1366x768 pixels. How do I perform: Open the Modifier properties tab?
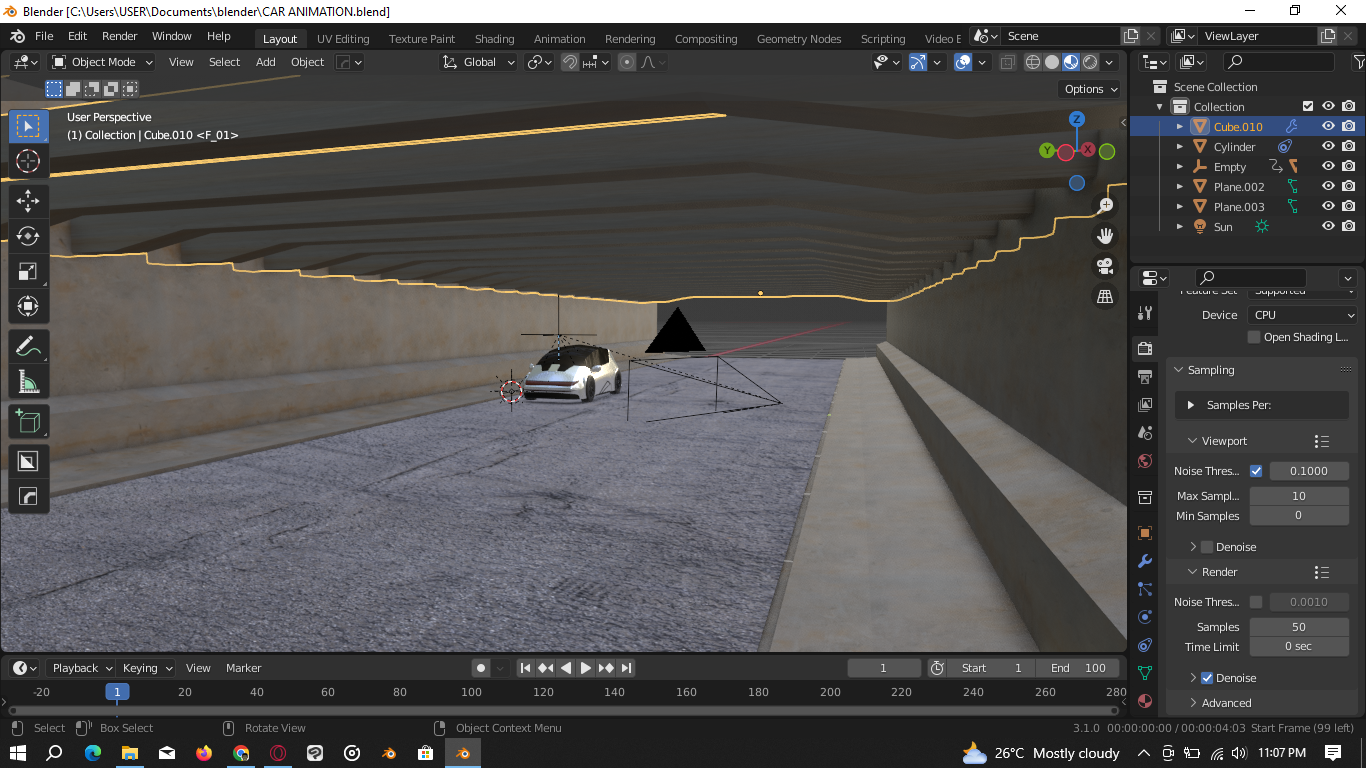(1145, 561)
